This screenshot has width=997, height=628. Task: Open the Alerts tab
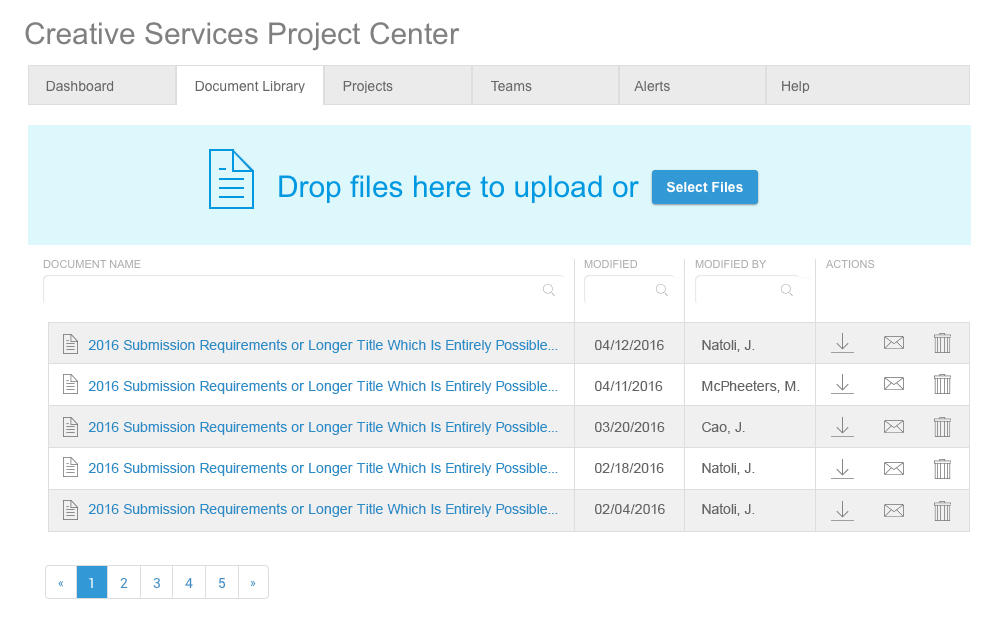pos(652,86)
